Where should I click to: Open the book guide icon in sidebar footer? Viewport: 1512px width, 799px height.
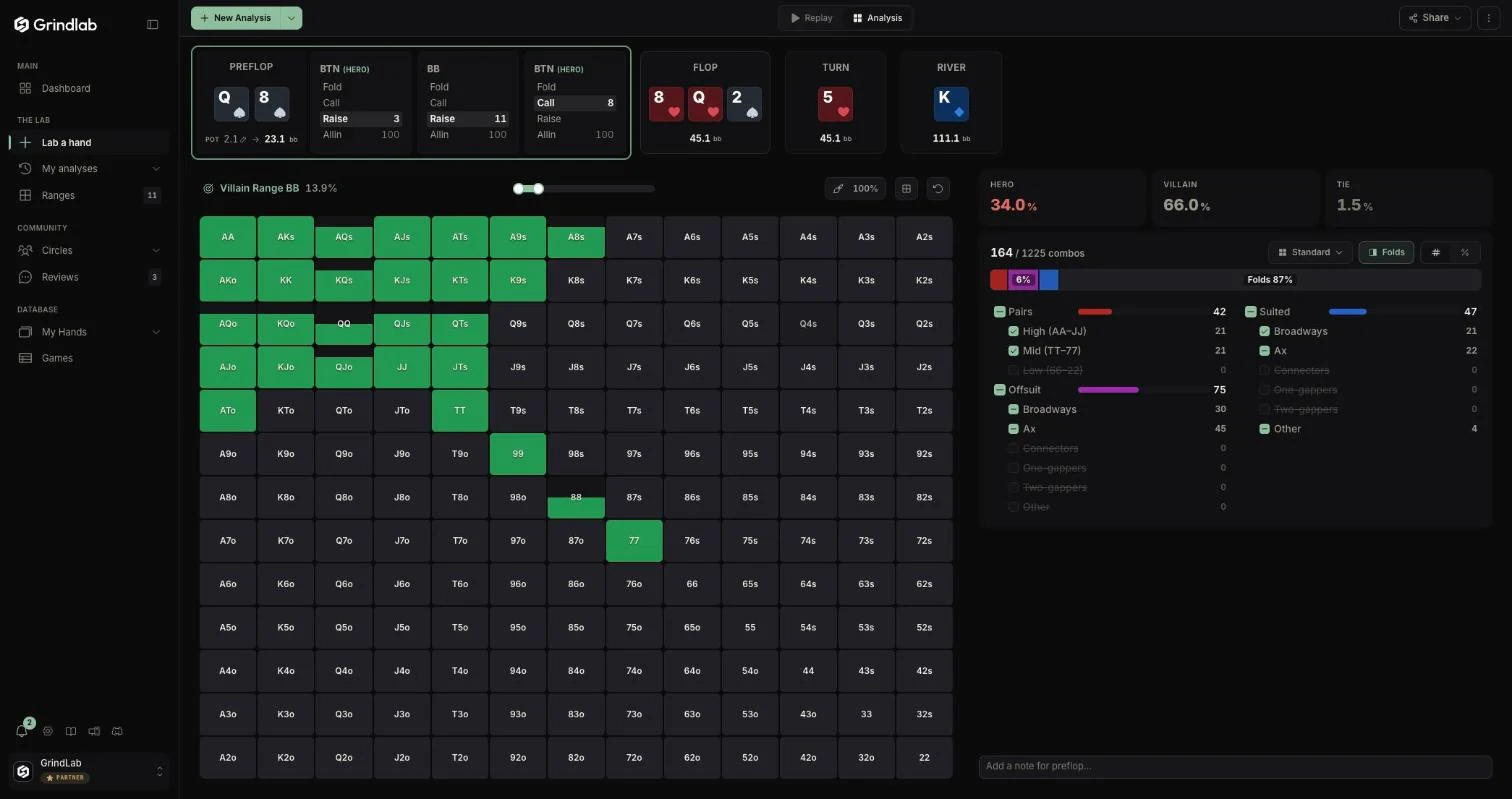[x=70, y=731]
